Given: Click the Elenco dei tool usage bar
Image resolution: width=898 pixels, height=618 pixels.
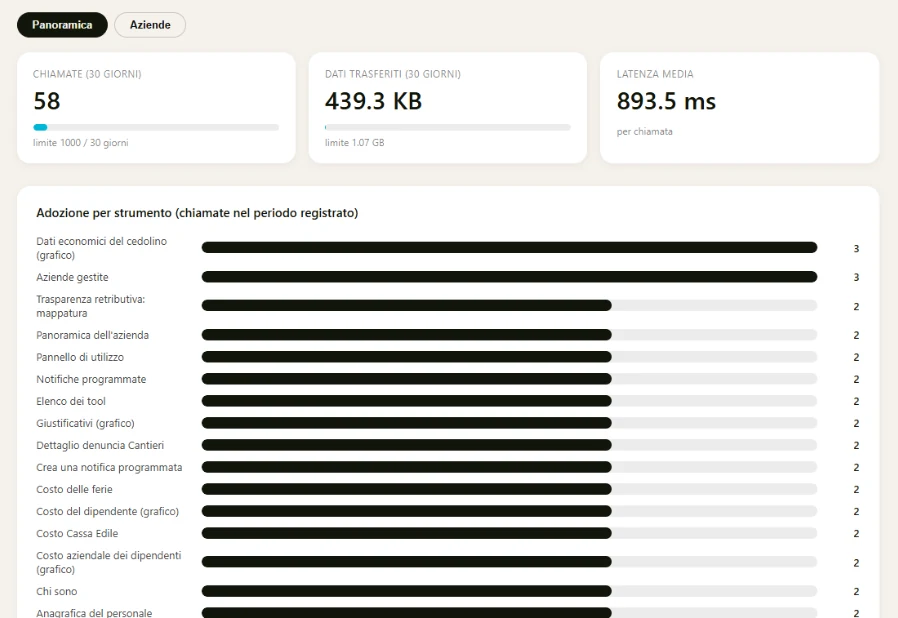Looking at the screenshot, I should pos(509,401).
